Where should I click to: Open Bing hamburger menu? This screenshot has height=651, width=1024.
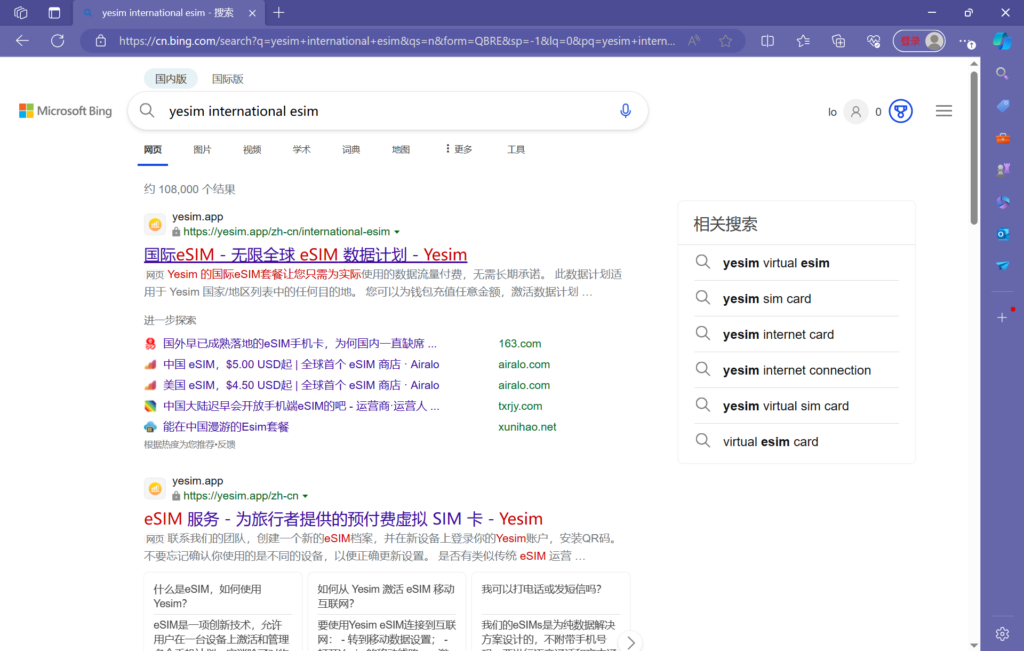click(x=944, y=111)
